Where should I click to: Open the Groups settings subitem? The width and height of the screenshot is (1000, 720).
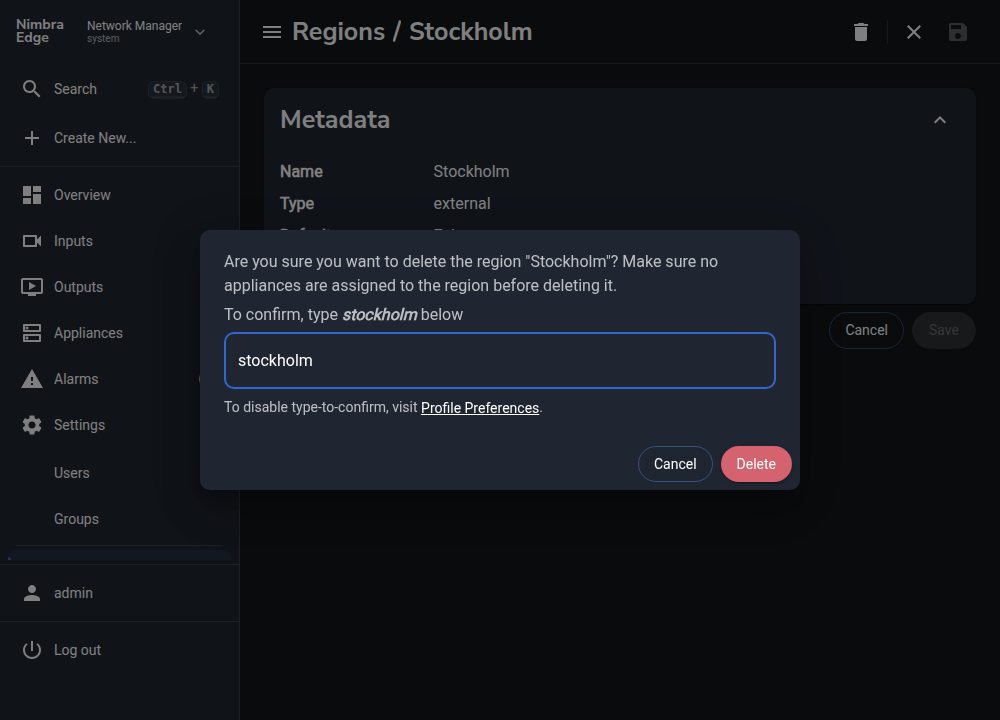(76, 519)
